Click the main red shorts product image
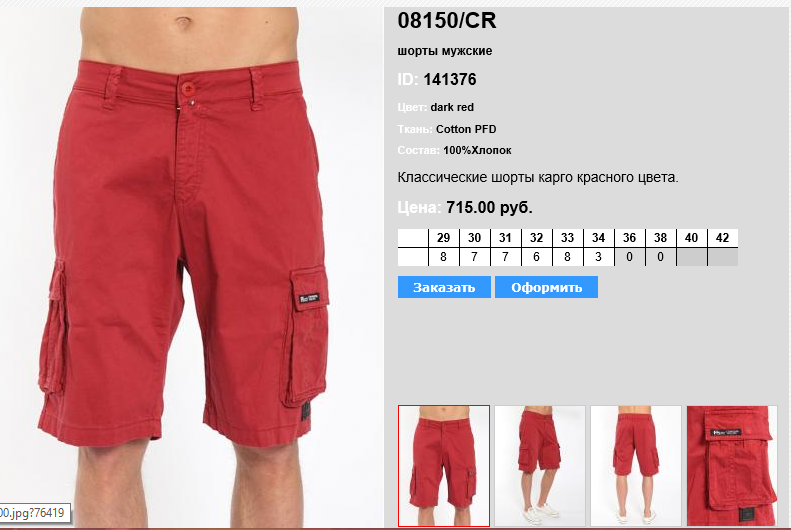The height and width of the screenshot is (530, 791). tap(191, 267)
